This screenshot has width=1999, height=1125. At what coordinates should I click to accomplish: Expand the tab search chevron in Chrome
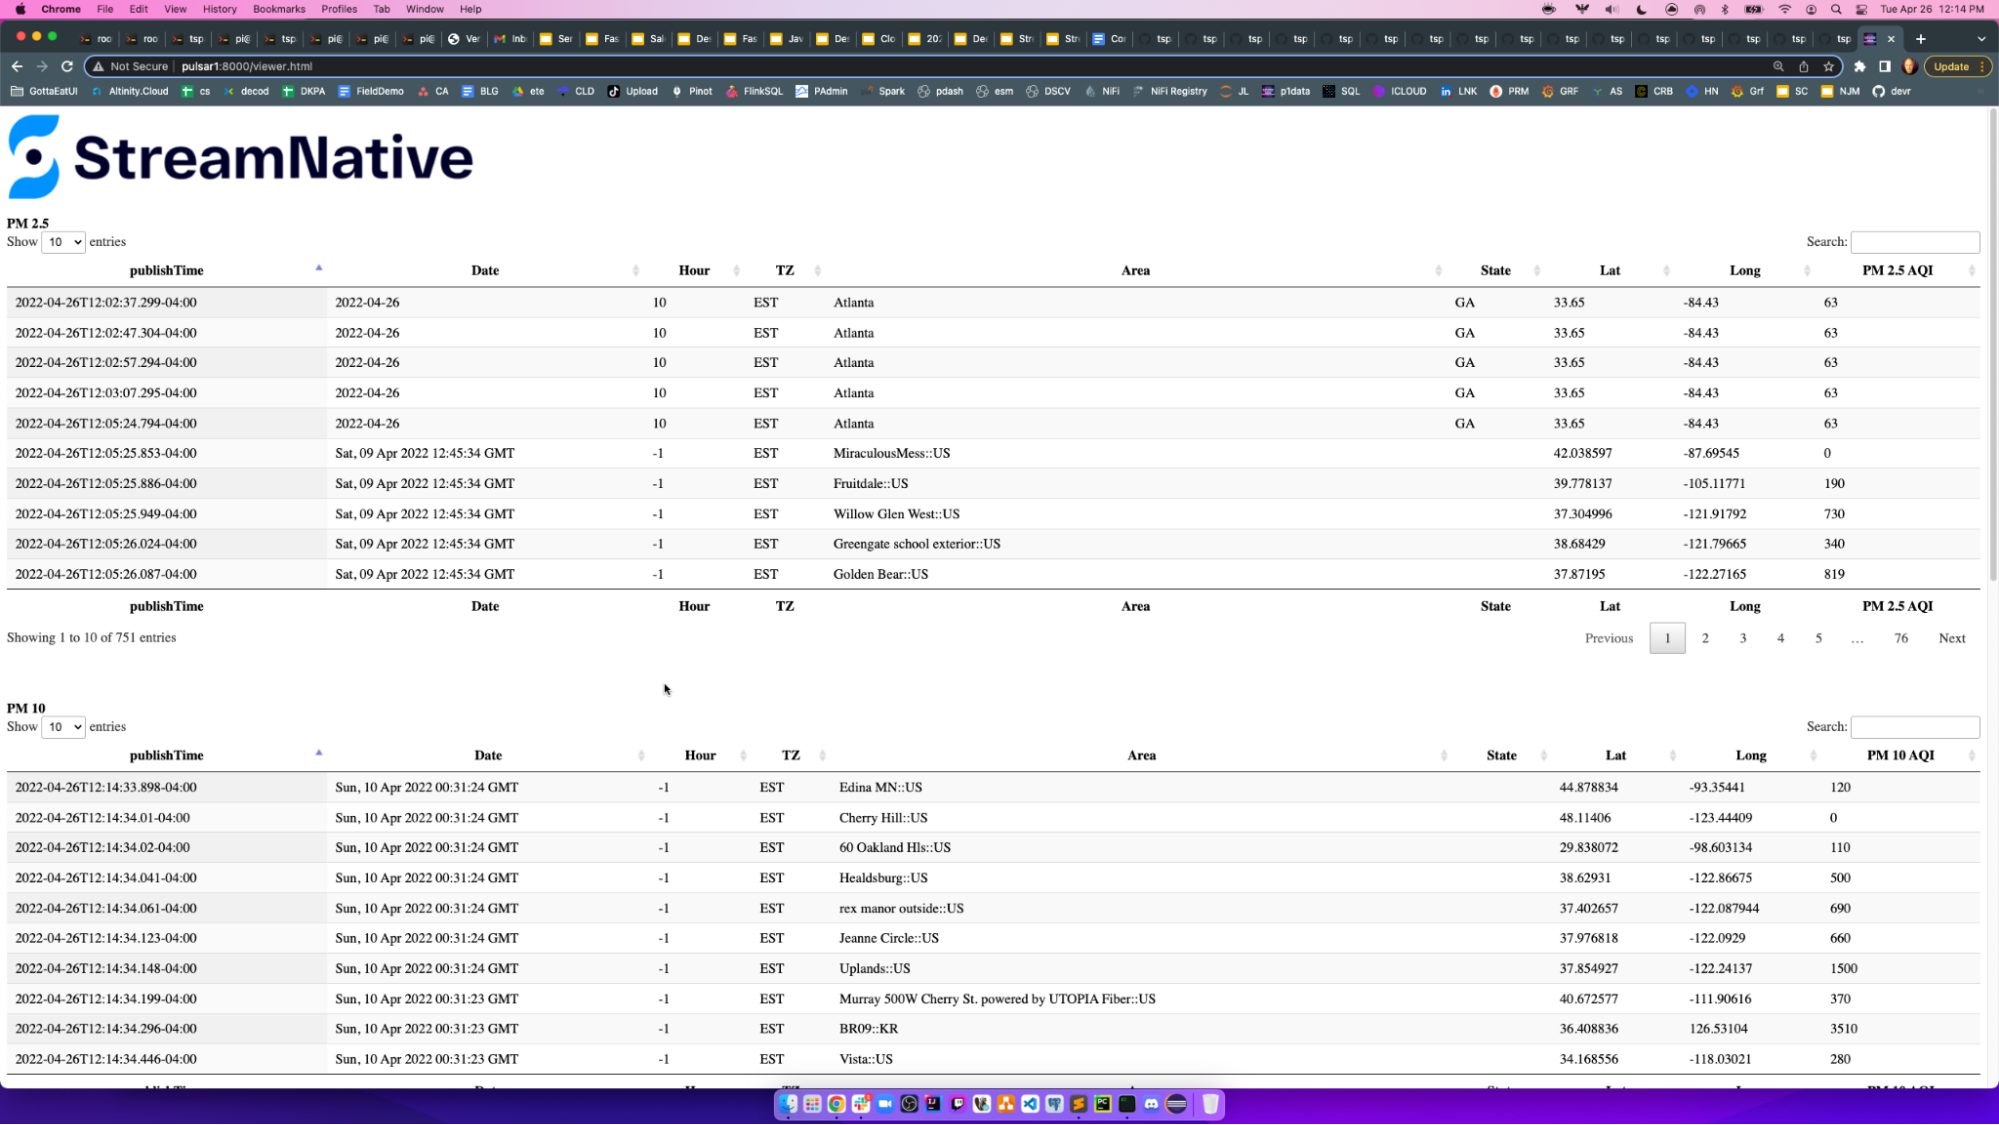(x=1981, y=39)
